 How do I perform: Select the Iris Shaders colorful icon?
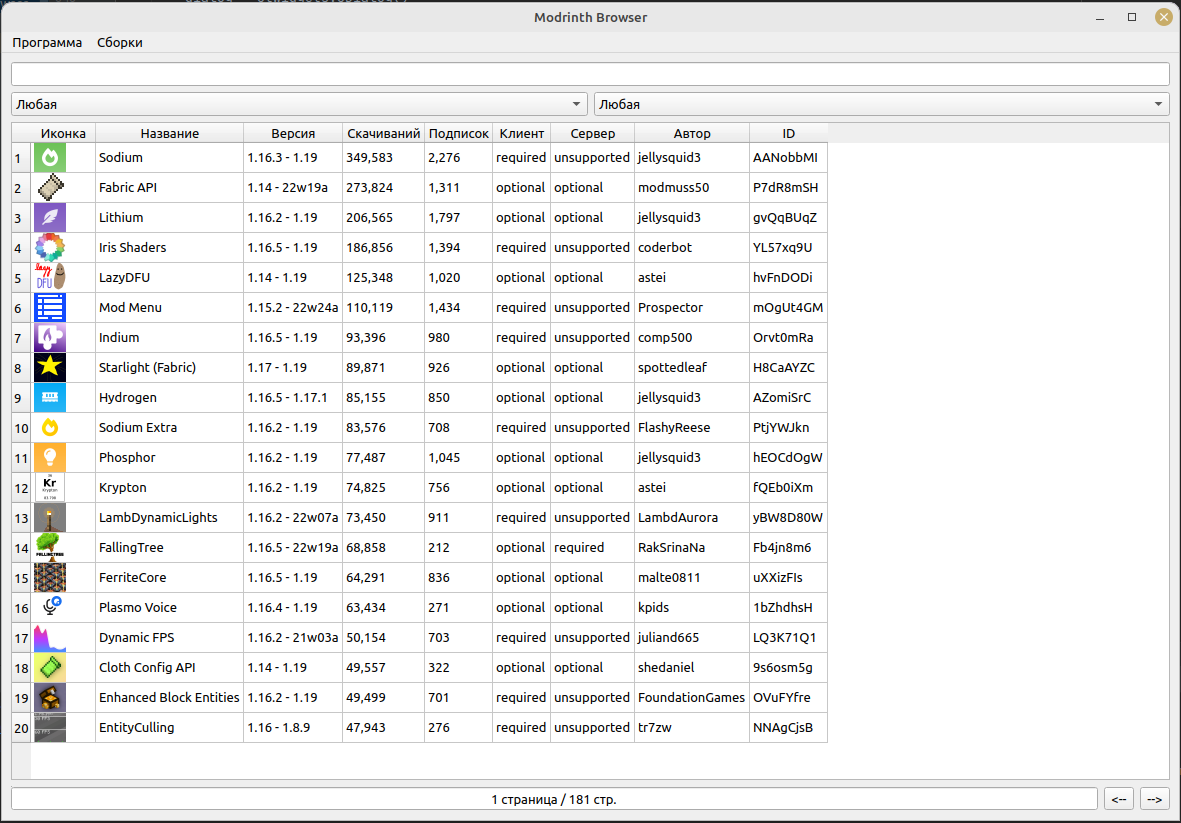(50, 248)
